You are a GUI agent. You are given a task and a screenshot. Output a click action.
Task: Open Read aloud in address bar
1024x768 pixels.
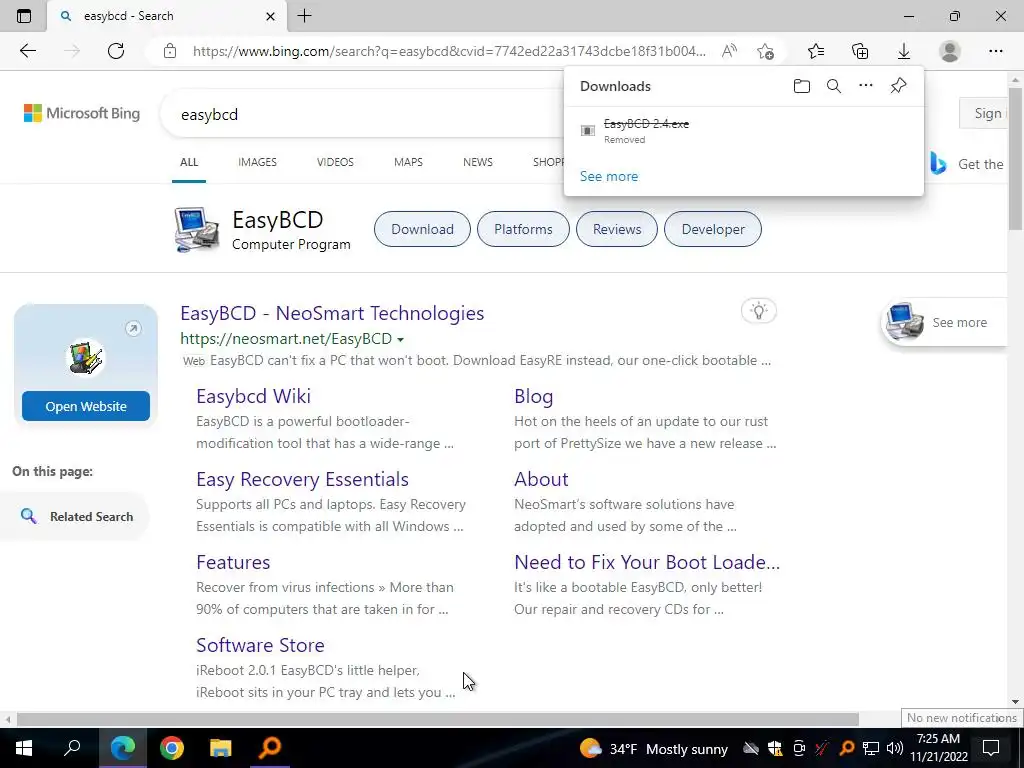pos(729,51)
